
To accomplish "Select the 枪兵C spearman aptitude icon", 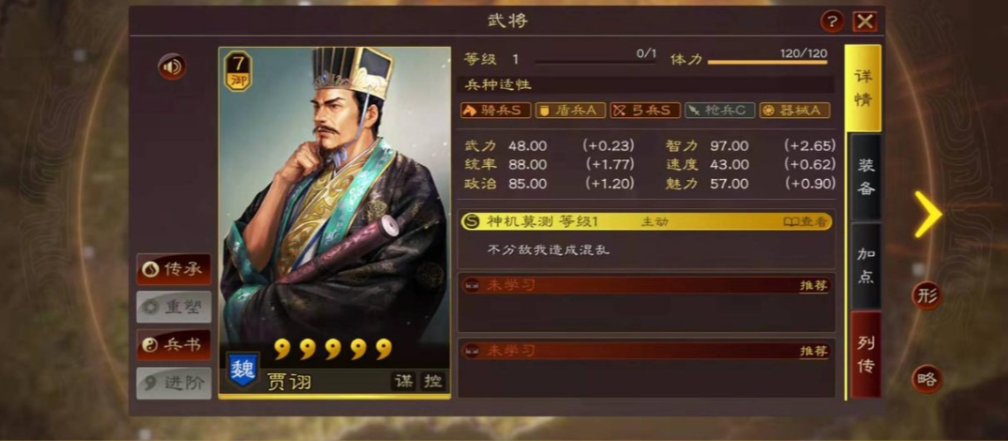I will [x=720, y=111].
